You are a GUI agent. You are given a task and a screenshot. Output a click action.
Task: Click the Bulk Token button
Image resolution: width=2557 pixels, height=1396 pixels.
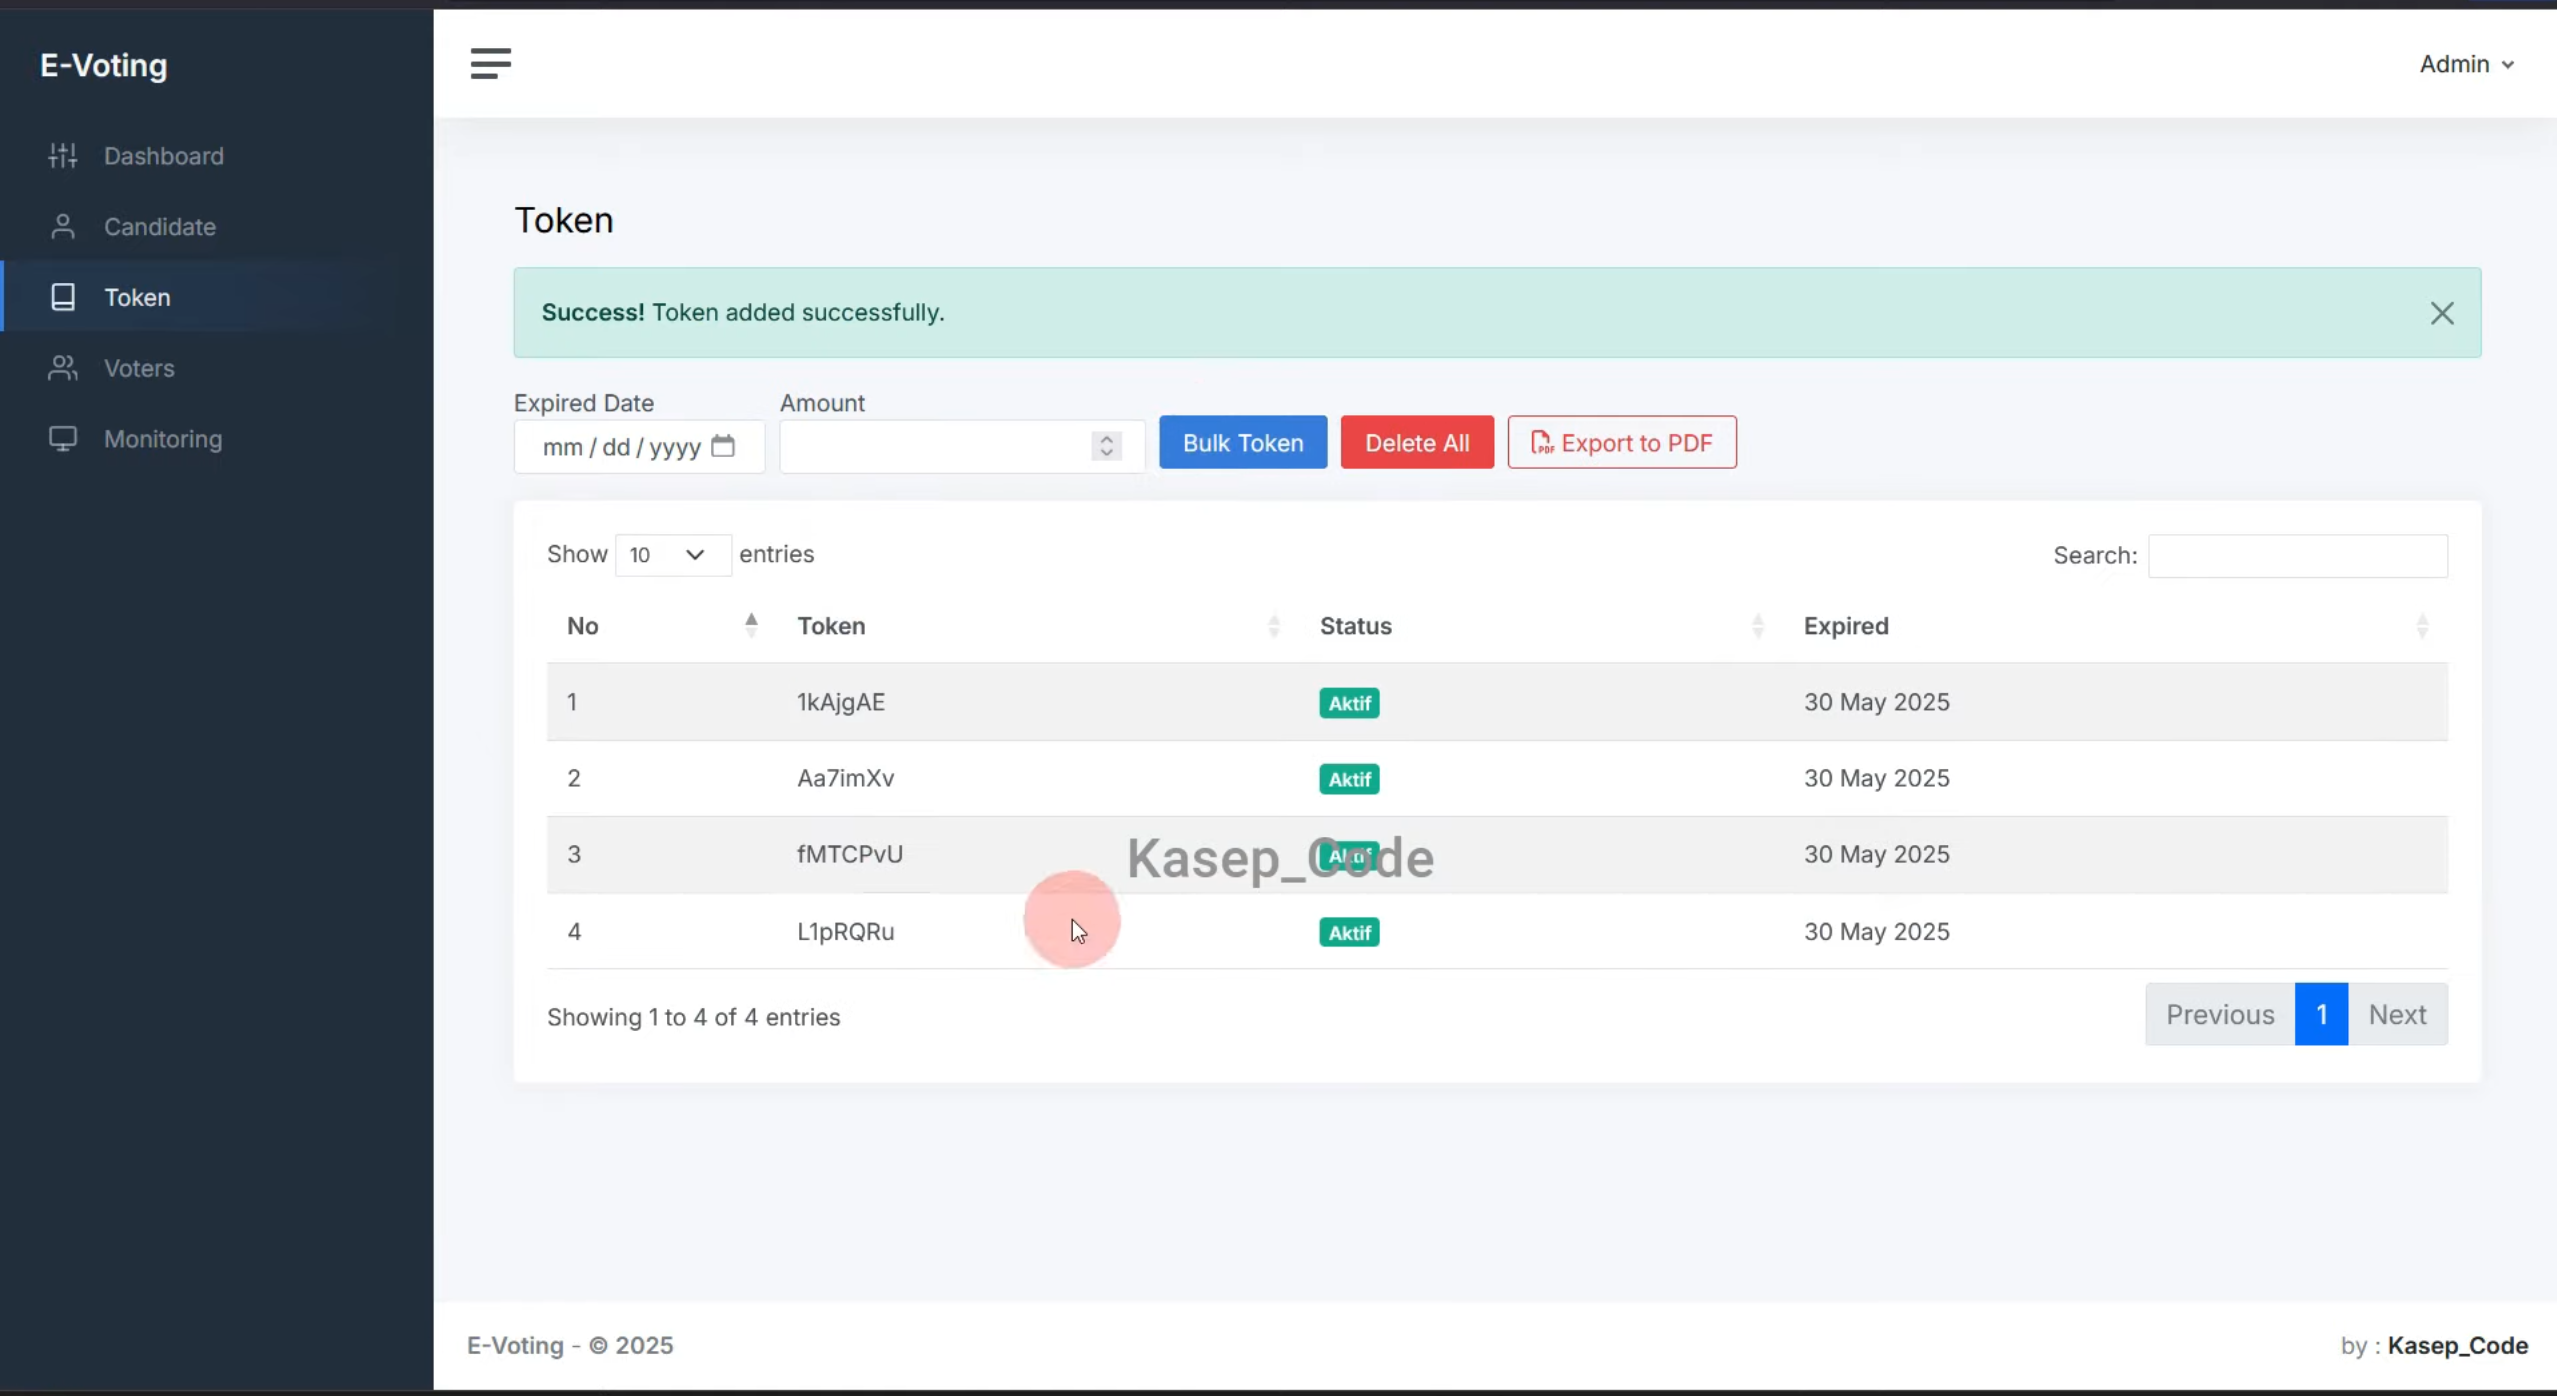click(1243, 442)
